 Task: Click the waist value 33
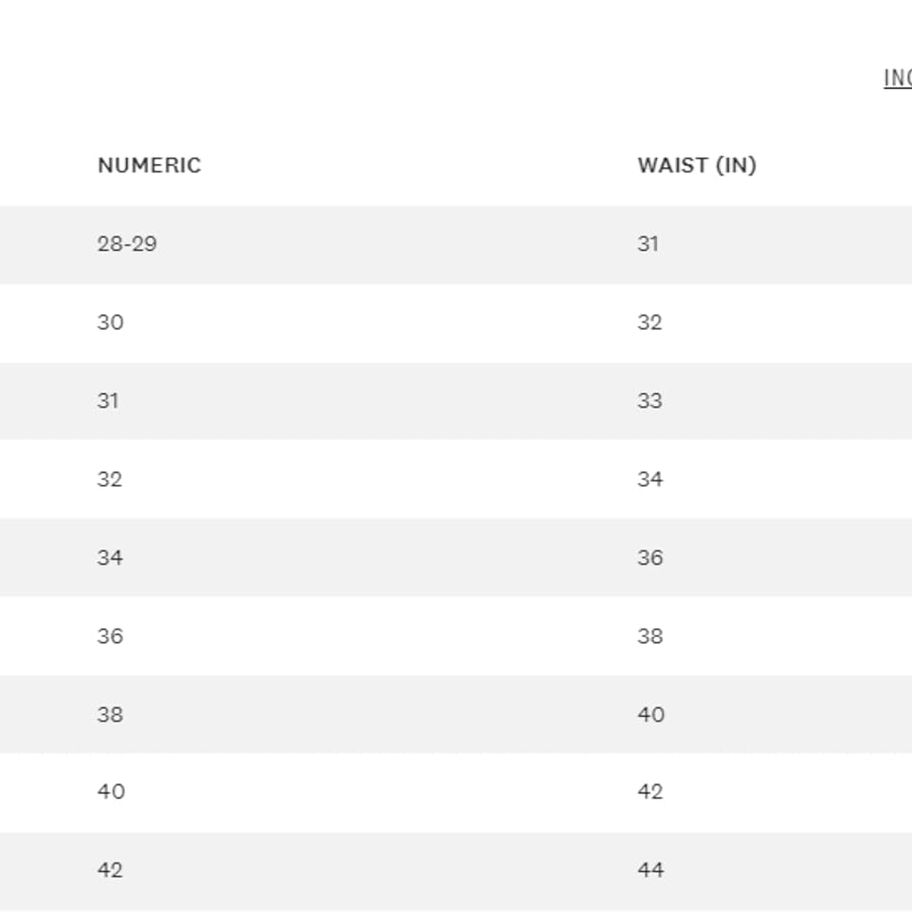(650, 401)
